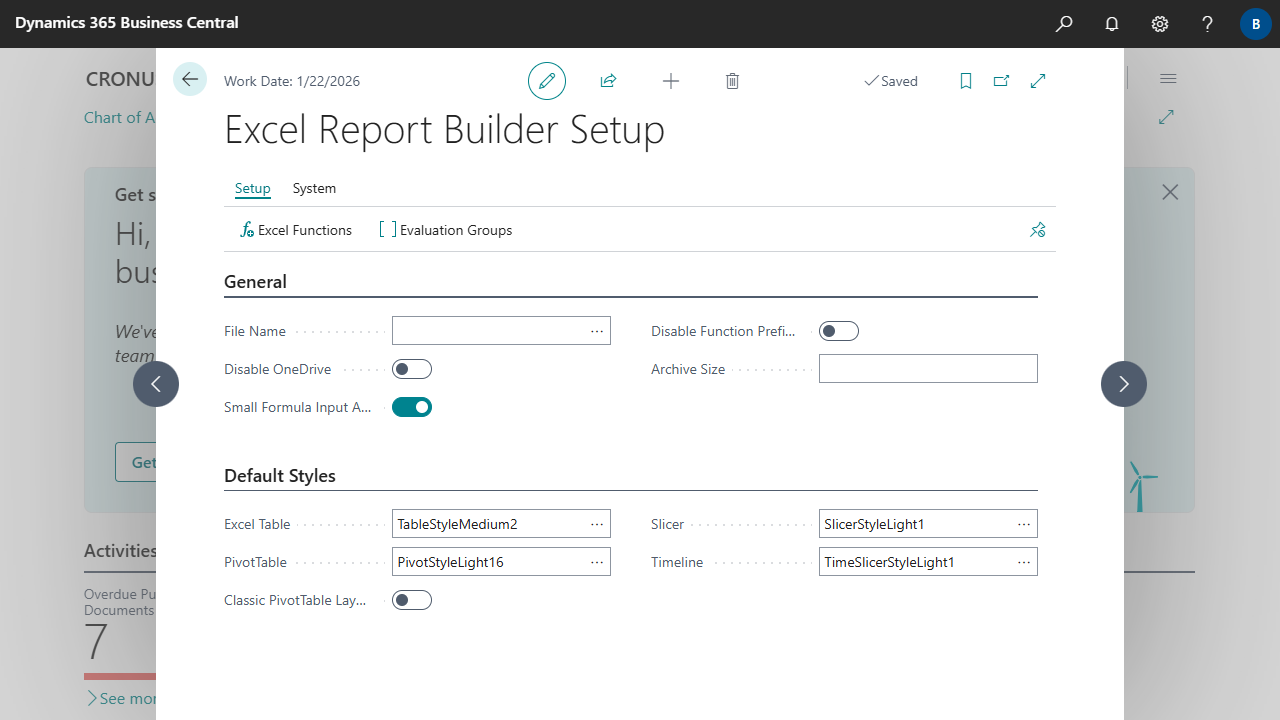This screenshot has height=720, width=1280.
Task: Open the share icon menu
Action: [608, 81]
